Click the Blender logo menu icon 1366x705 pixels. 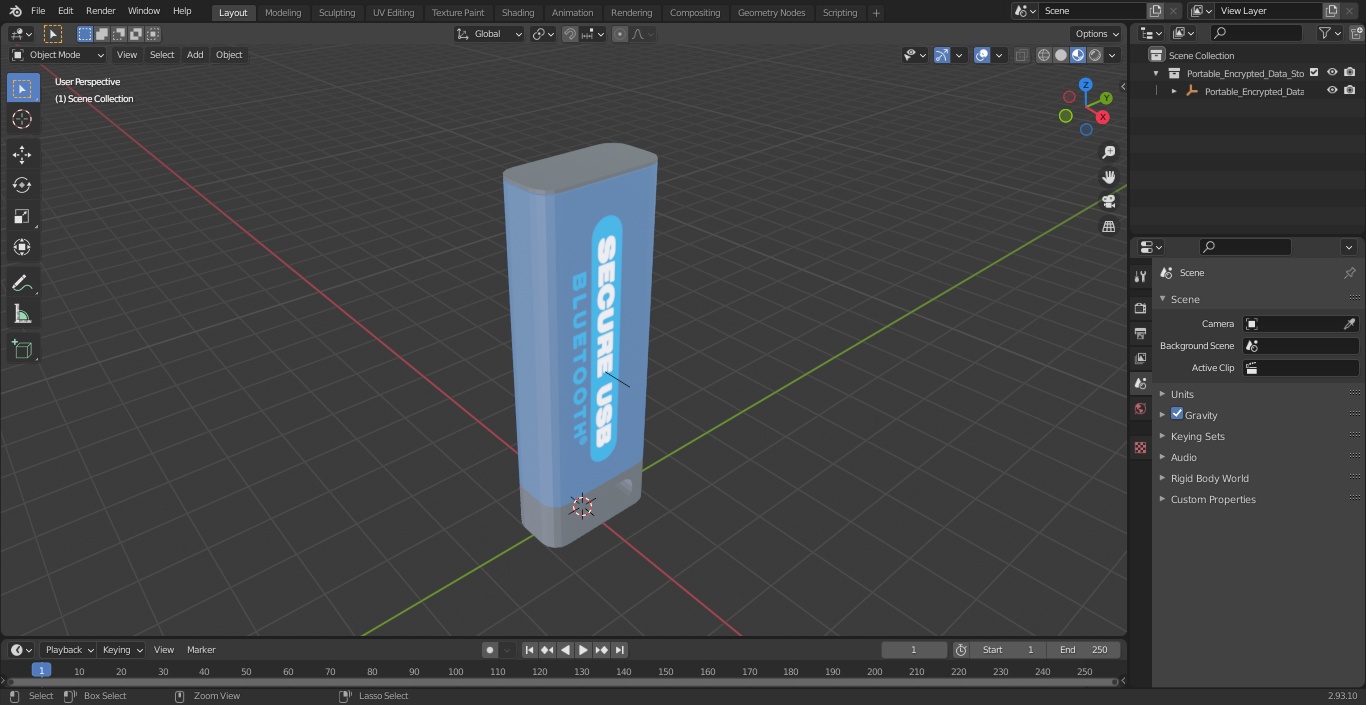[15, 11]
